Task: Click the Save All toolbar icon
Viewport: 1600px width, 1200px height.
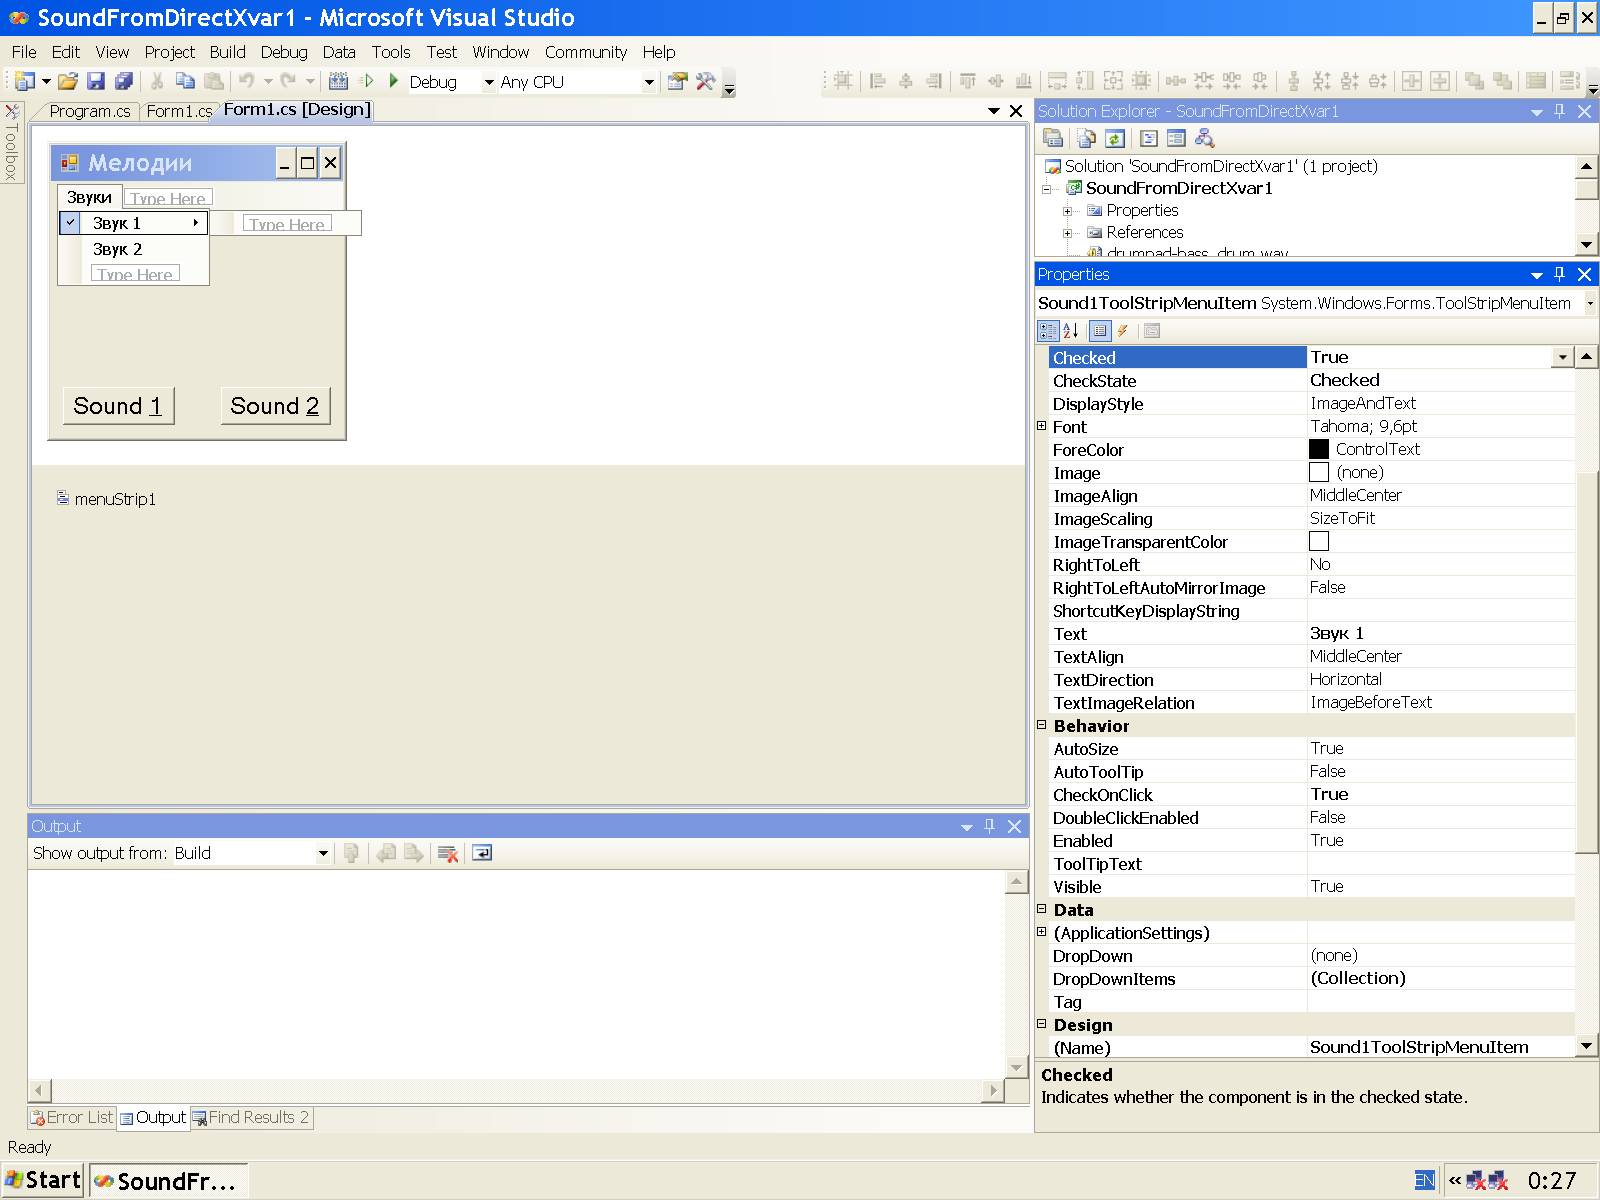Action: [124, 81]
